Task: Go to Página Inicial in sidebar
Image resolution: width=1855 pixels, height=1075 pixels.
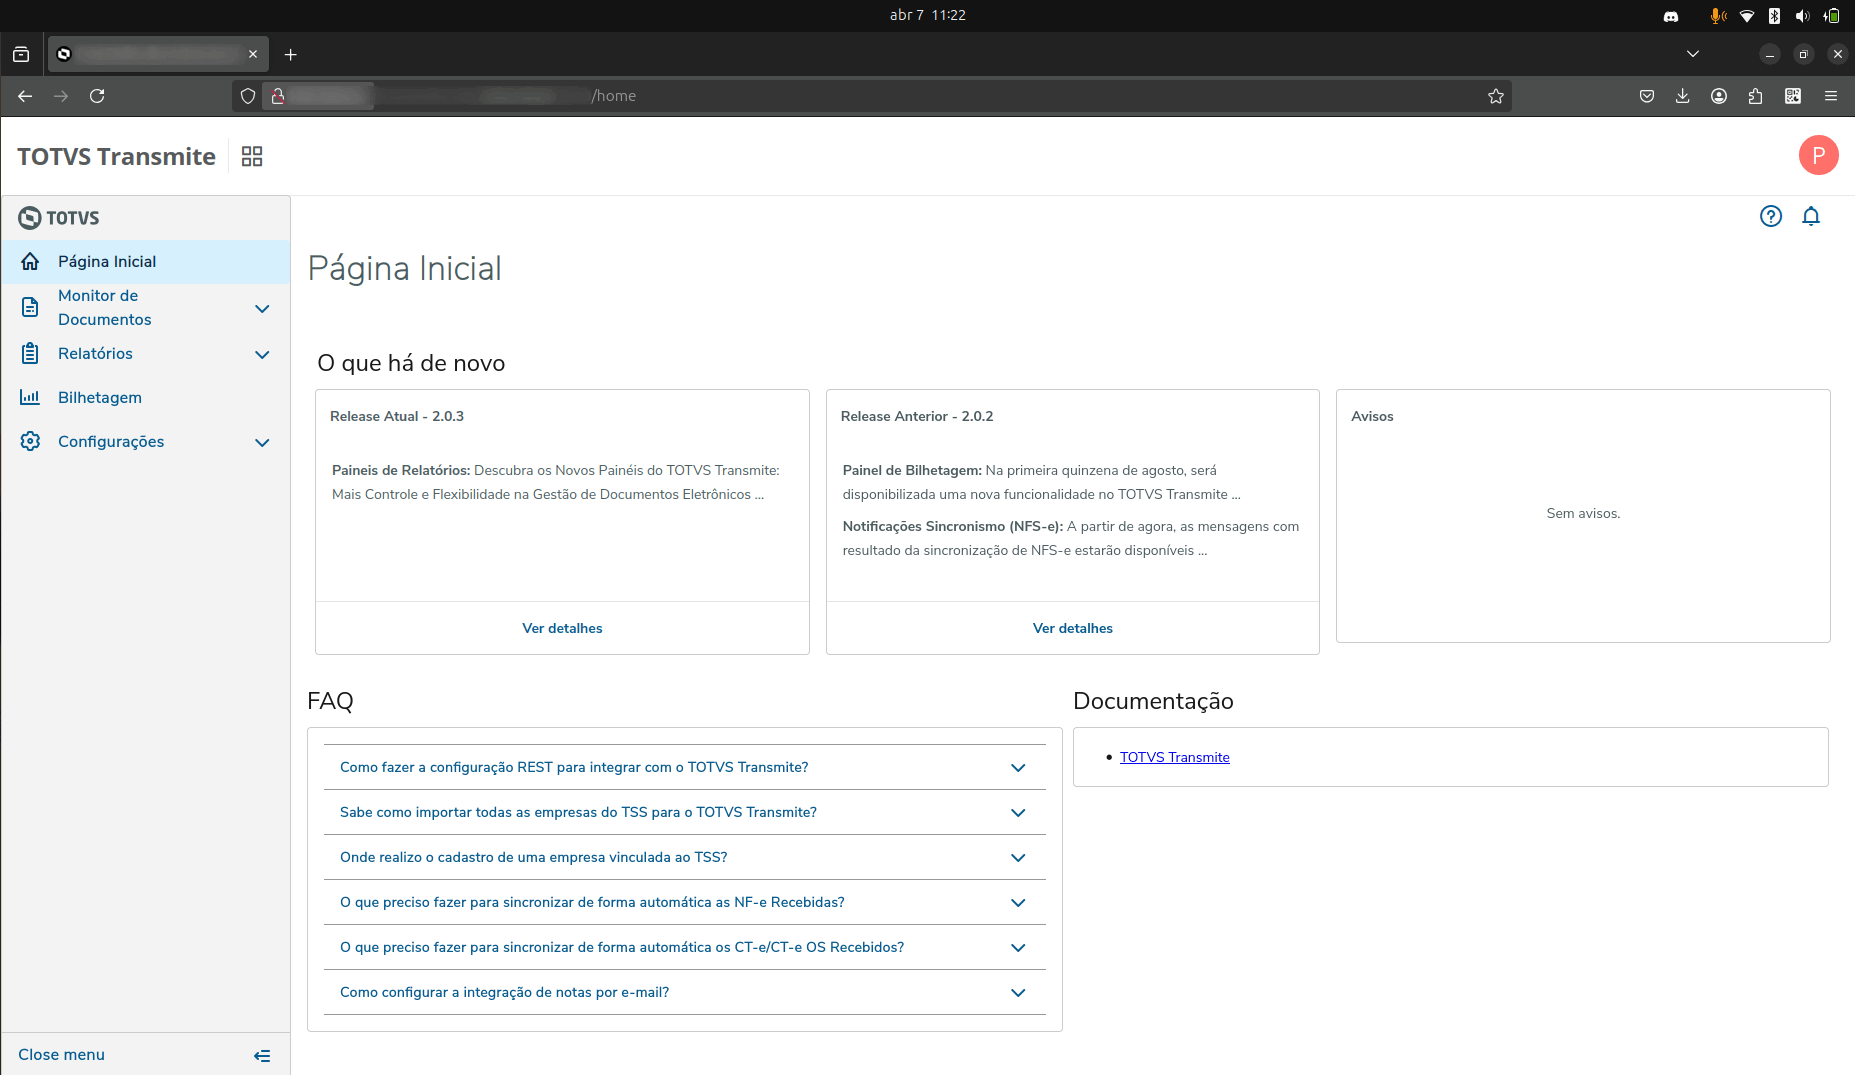Action: pos(107,262)
